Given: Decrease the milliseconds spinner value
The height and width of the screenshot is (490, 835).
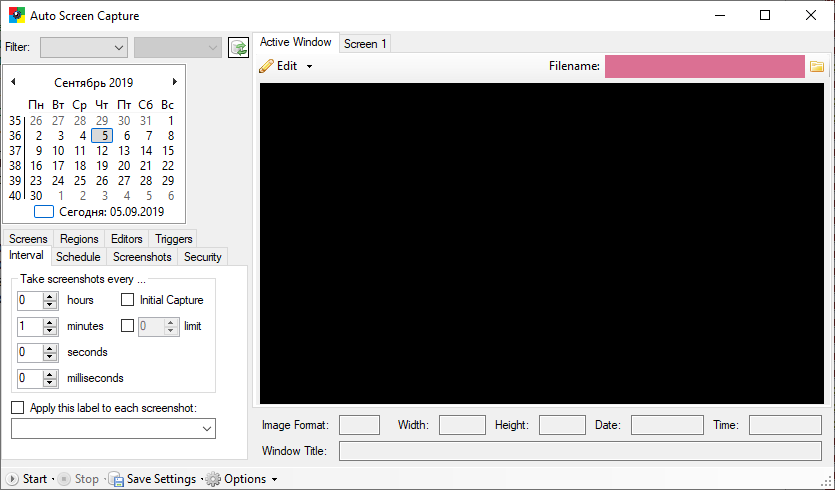Looking at the screenshot, I should pyautogui.click(x=50, y=383).
